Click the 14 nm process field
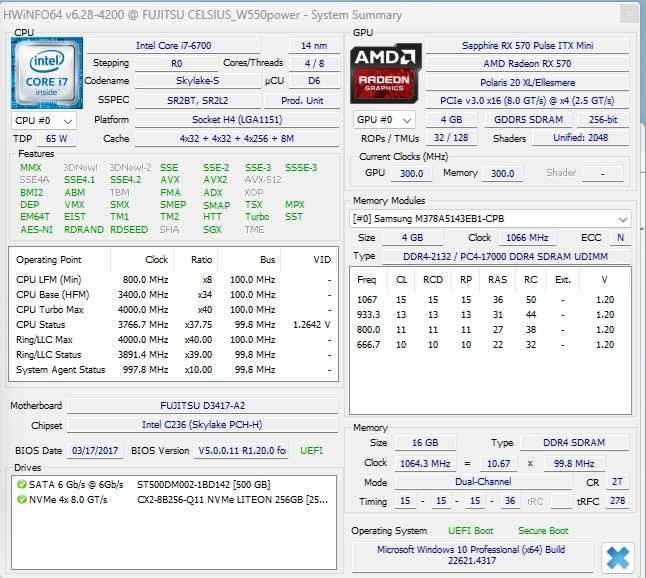The height and width of the screenshot is (578, 646). click(314, 46)
